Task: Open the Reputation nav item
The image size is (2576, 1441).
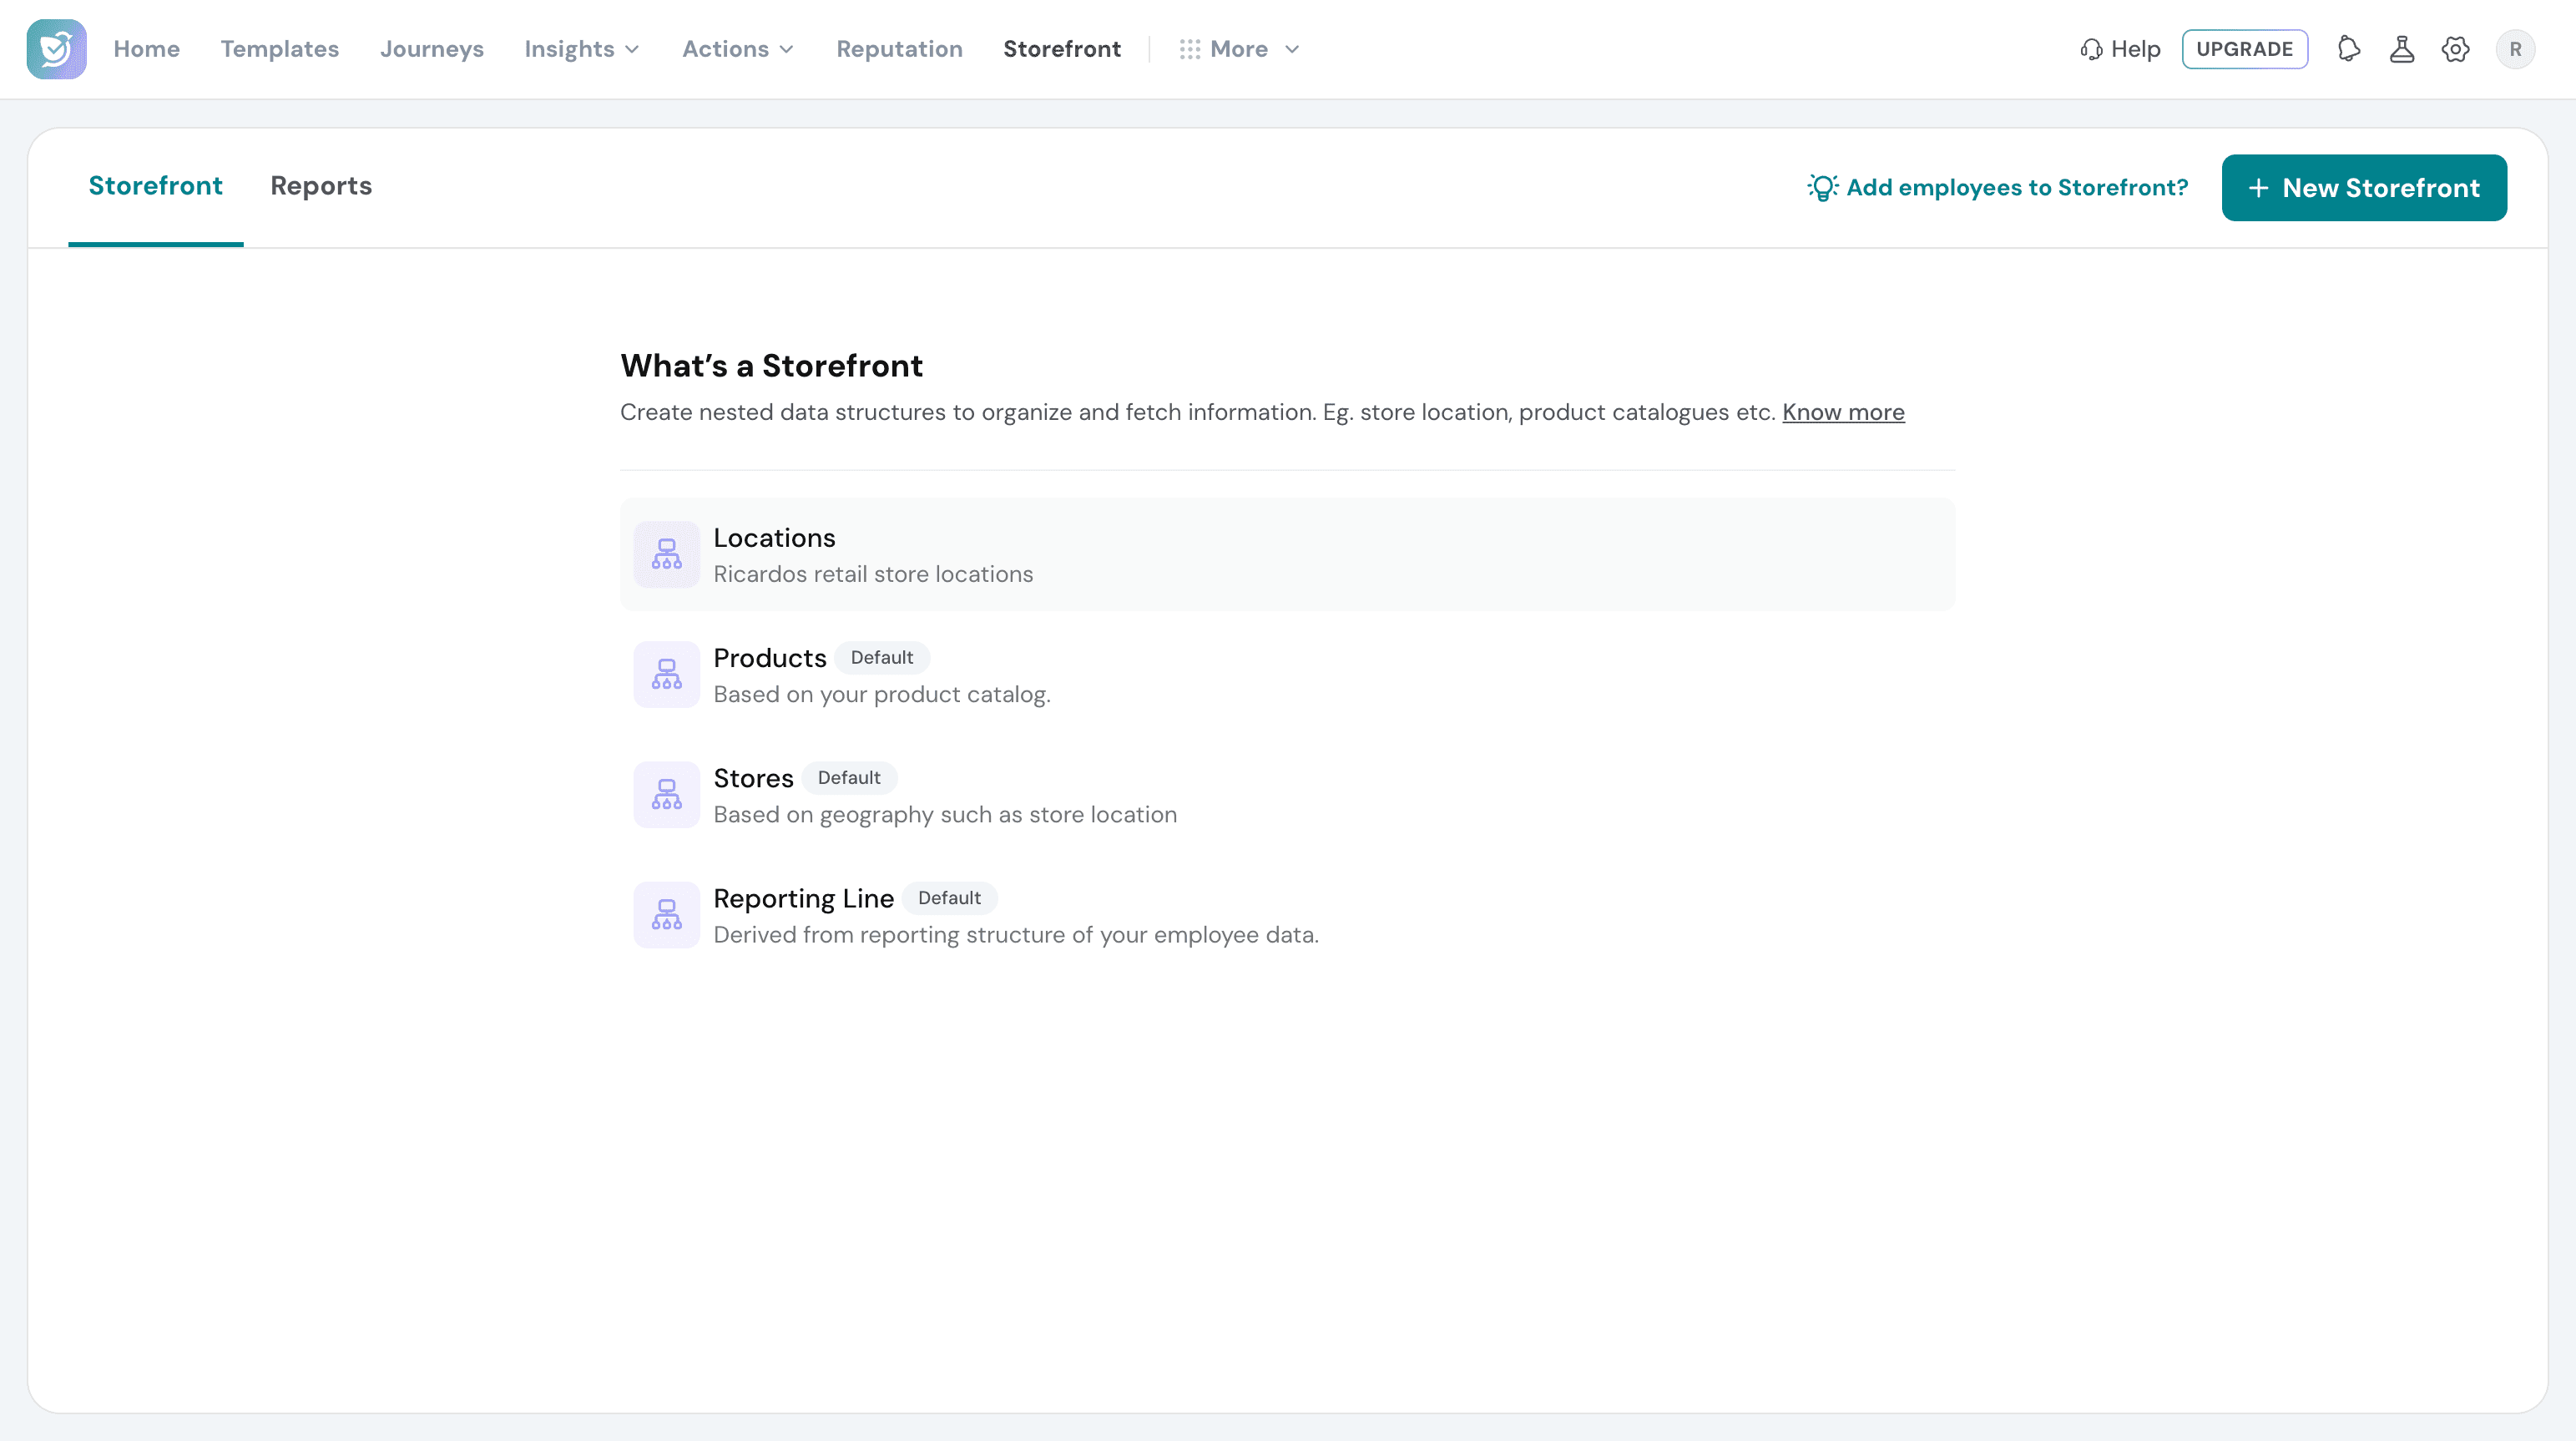Action: (x=899, y=49)
